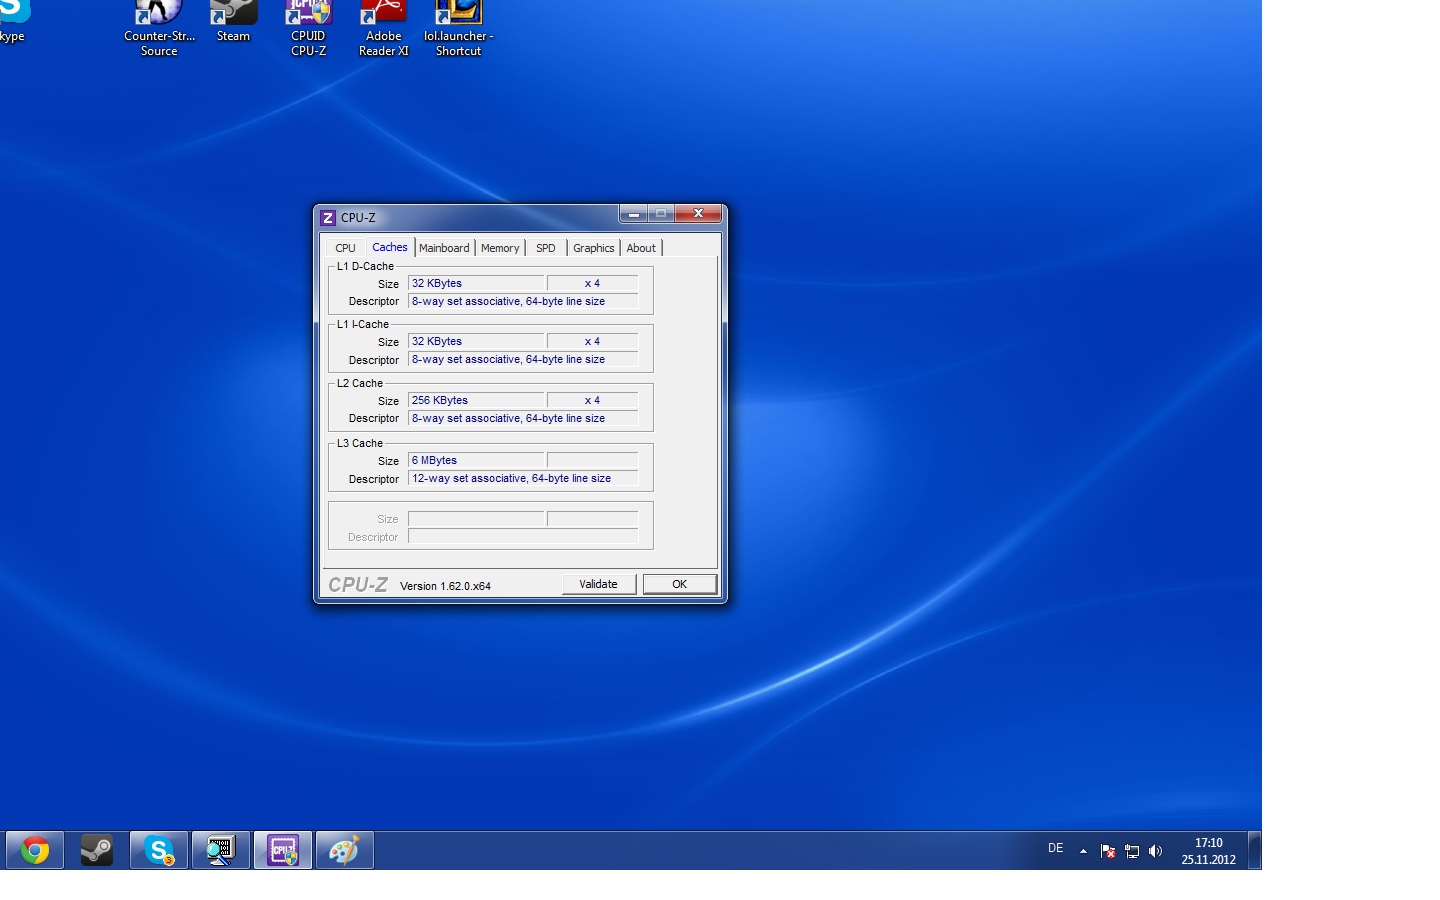Open Google Chrome from the taskbar
1440x900 pixels.
[35, 850]
